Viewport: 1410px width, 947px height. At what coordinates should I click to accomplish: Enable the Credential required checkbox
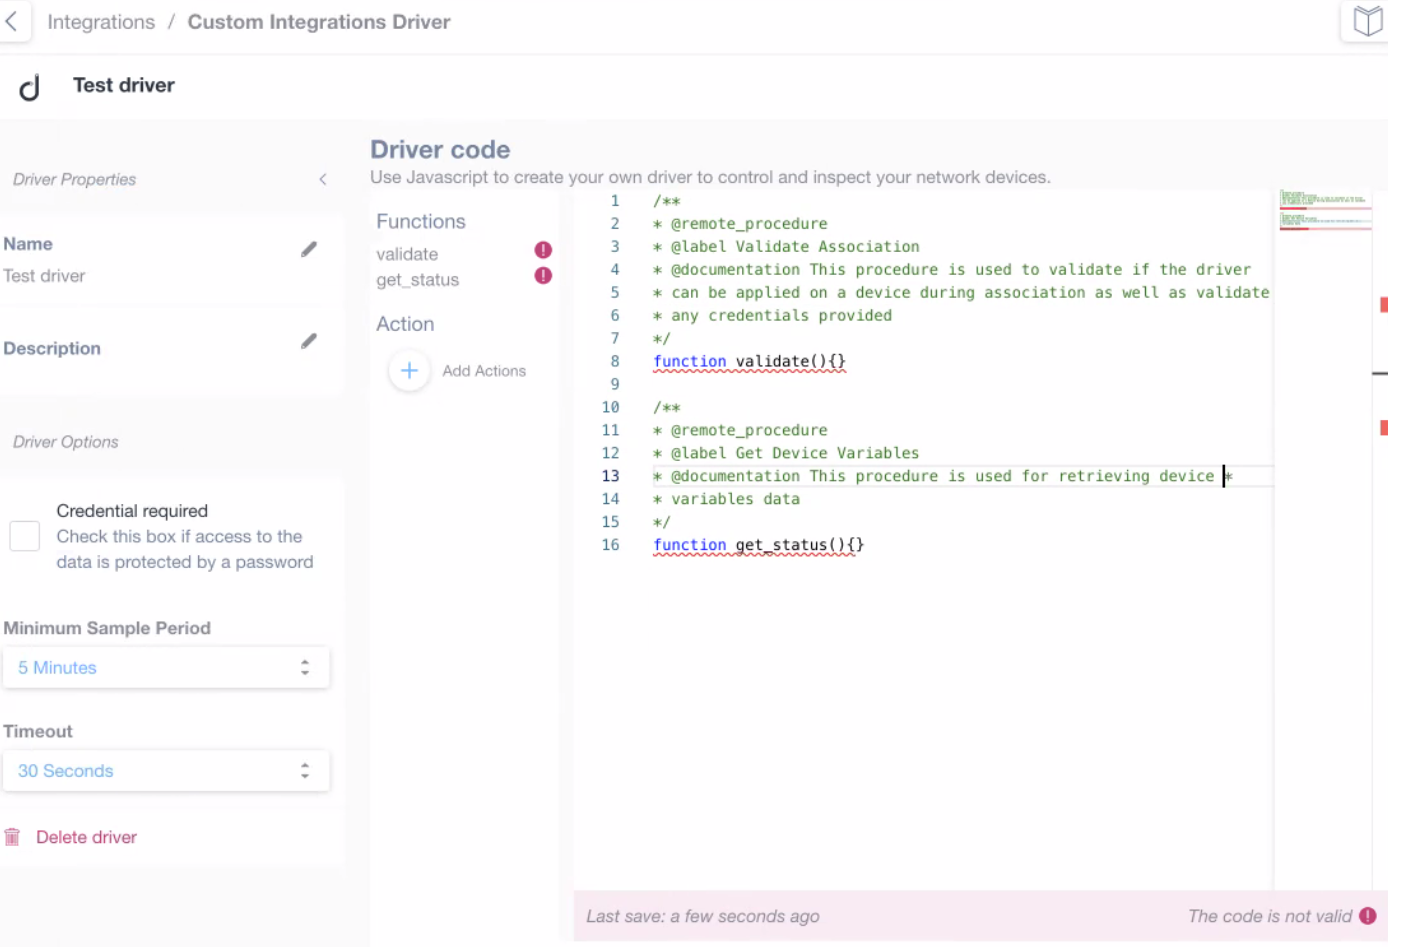(24, 536)
